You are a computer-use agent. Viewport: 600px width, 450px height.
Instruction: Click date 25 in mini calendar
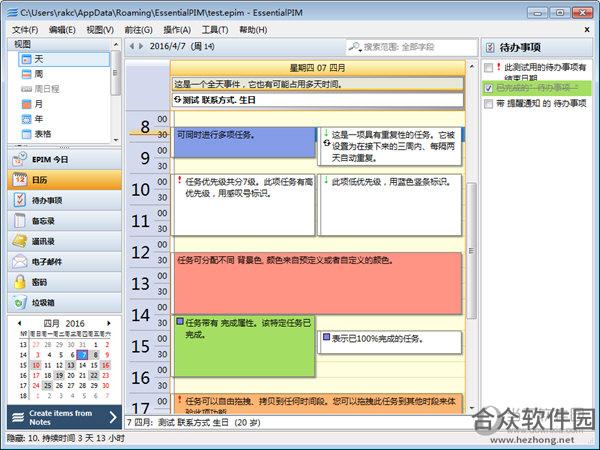(48, 385)
